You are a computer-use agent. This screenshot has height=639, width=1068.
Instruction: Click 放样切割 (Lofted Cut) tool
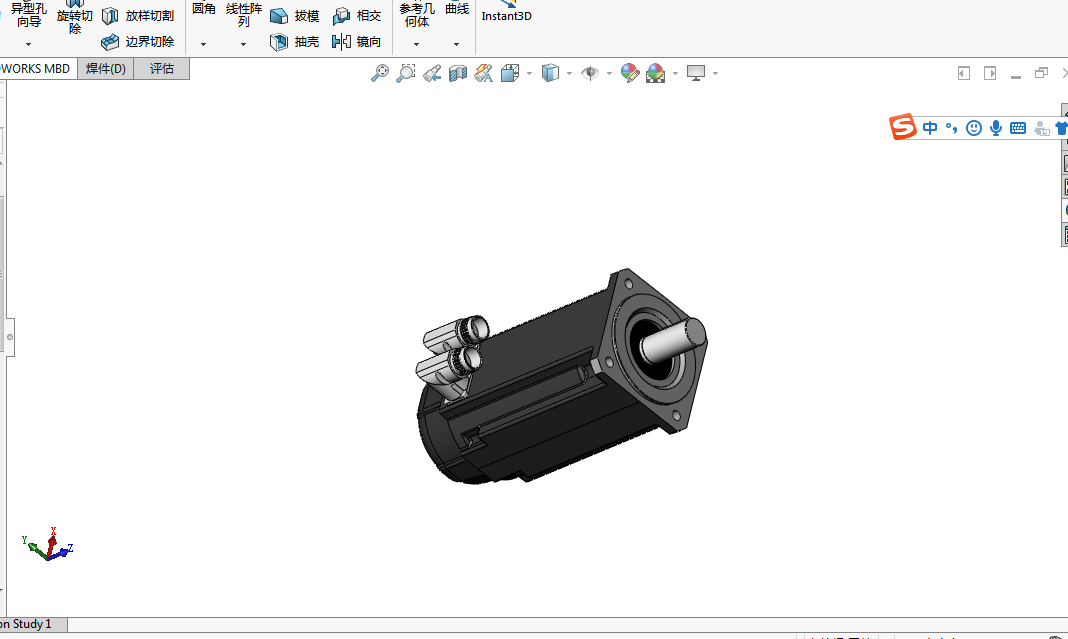click(138, 16)
